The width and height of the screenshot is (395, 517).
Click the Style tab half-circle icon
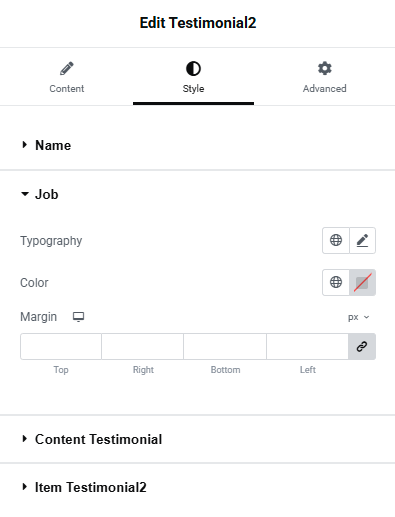point(193,69)
